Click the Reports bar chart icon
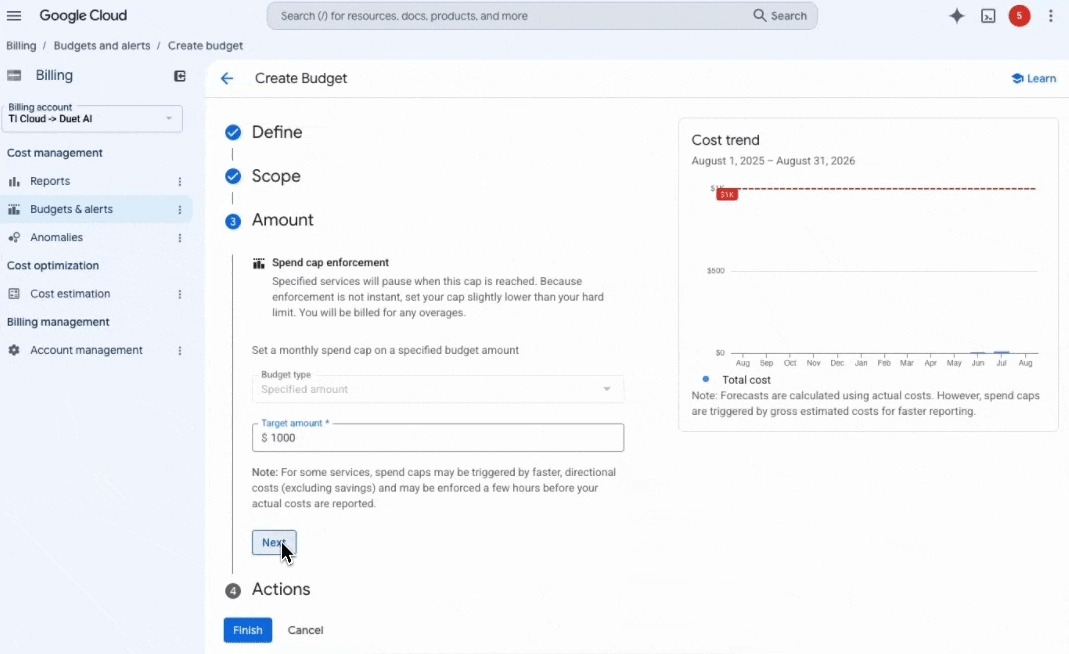The width and height of the screenshot is (1069, 654). [x=14, y=181]
